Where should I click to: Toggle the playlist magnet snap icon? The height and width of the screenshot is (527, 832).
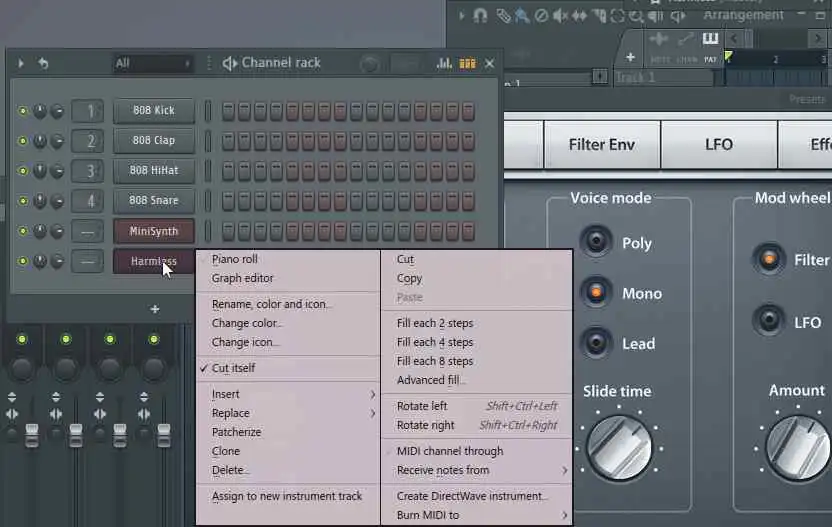480,16
